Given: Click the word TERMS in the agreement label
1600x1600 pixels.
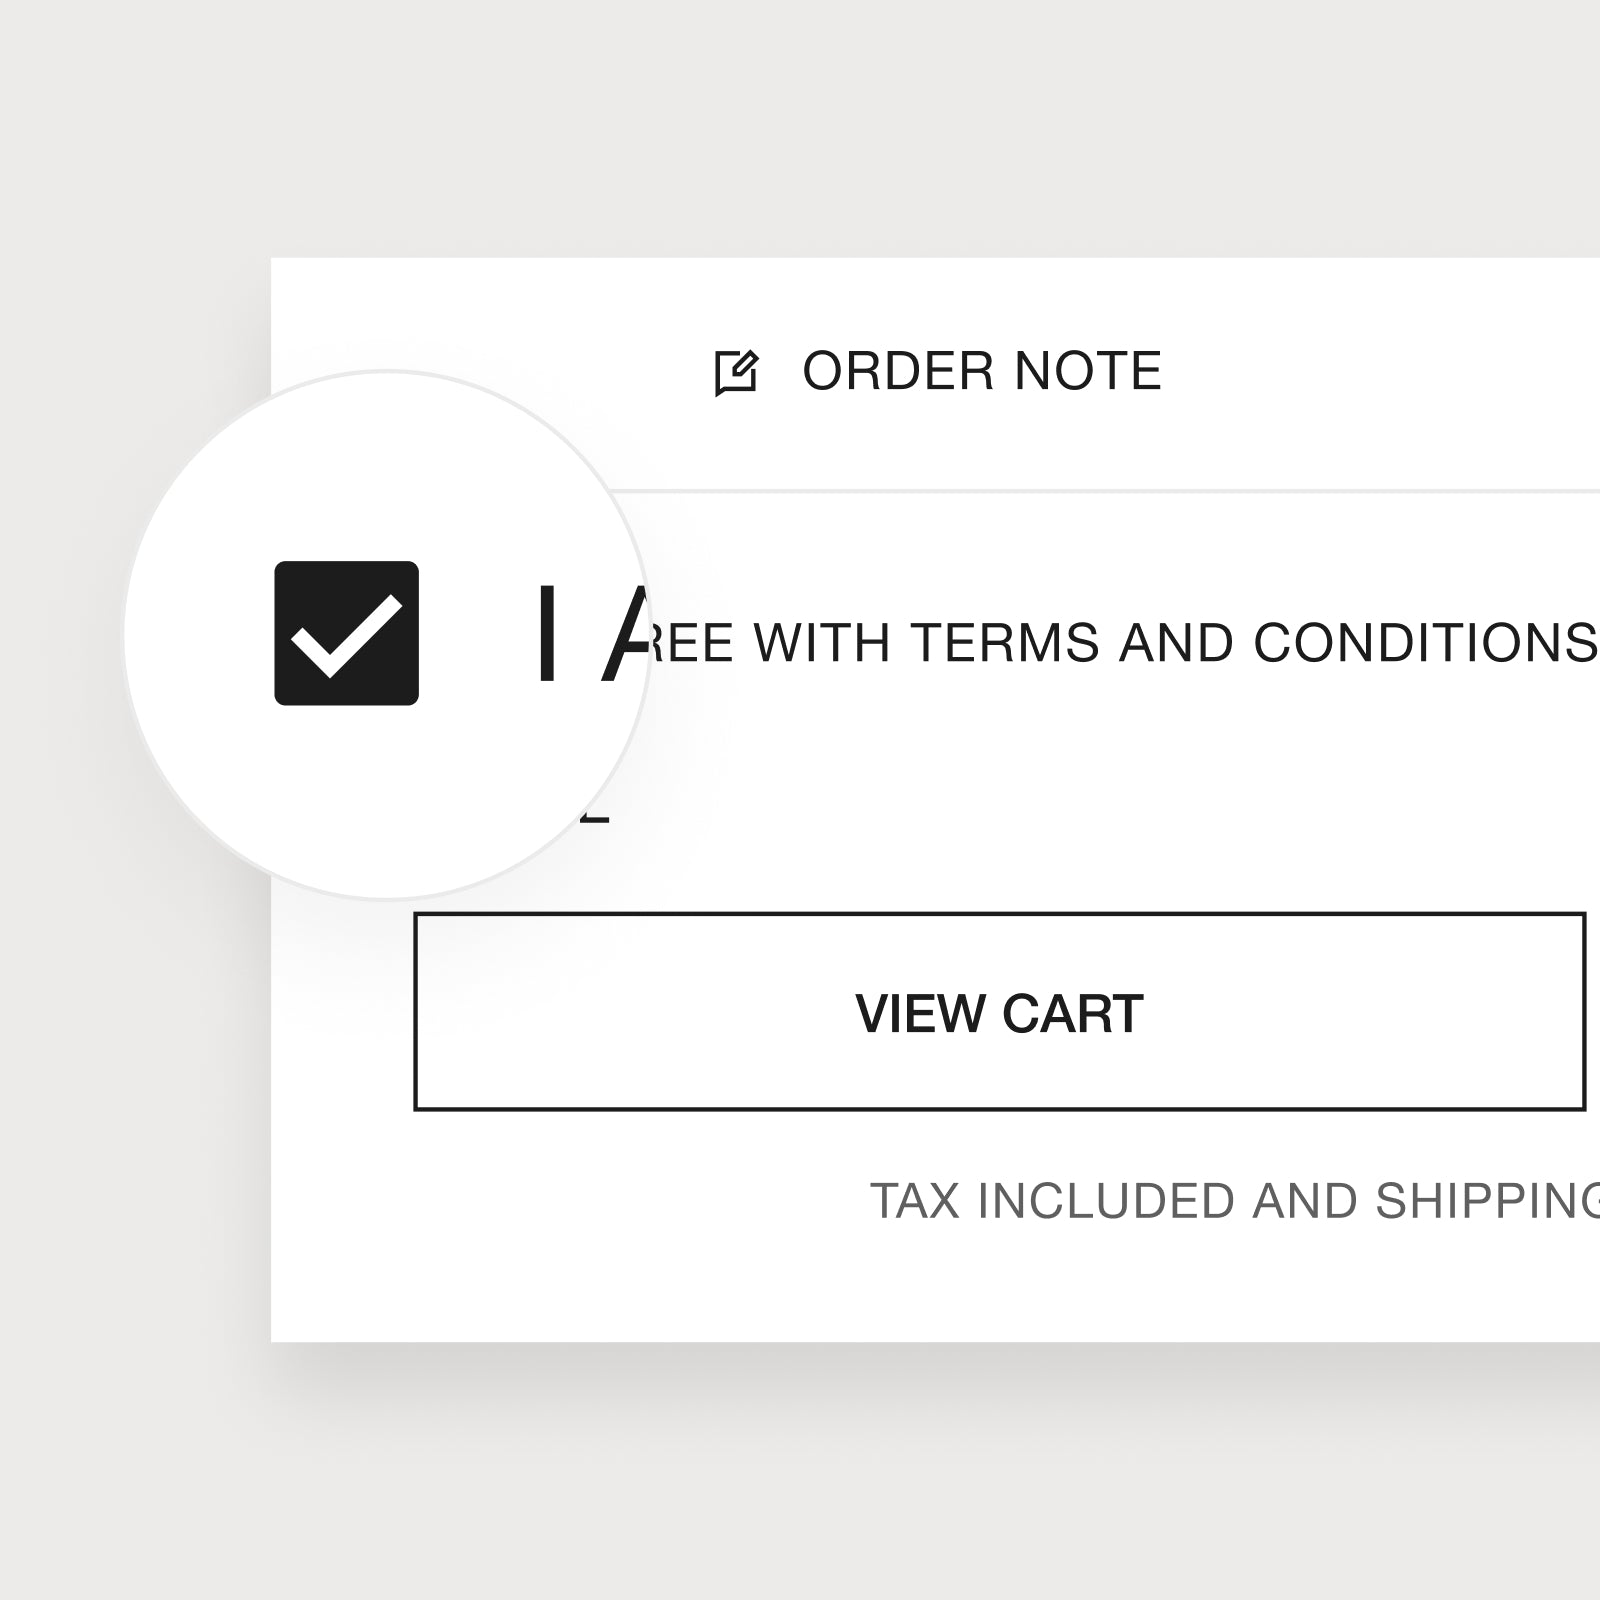Looking at the screenshot, I should coord(1005,642).
